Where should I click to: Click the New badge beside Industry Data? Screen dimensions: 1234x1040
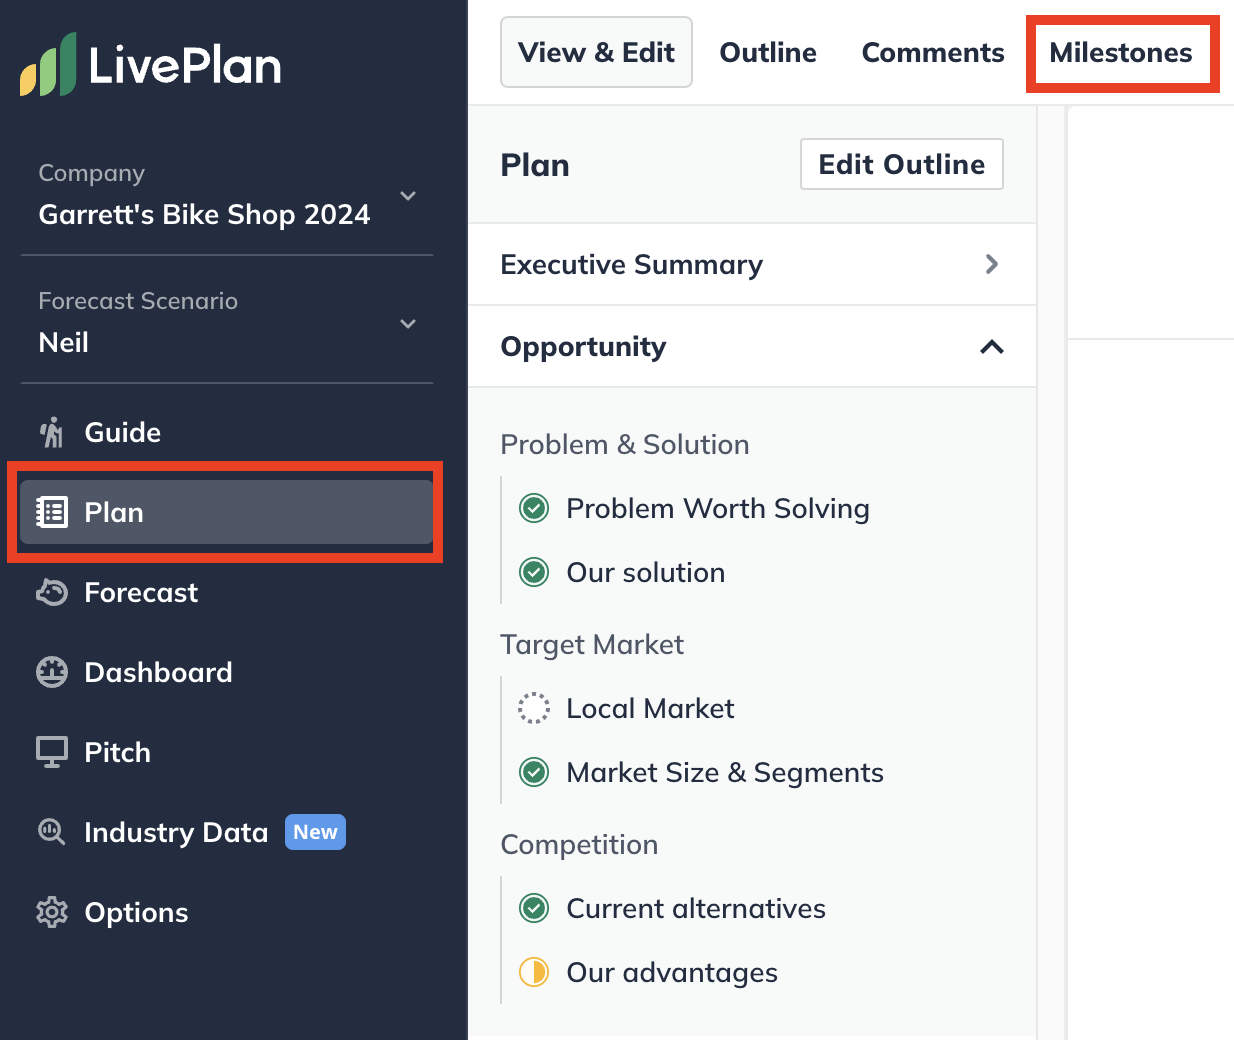tap(315, 832)
